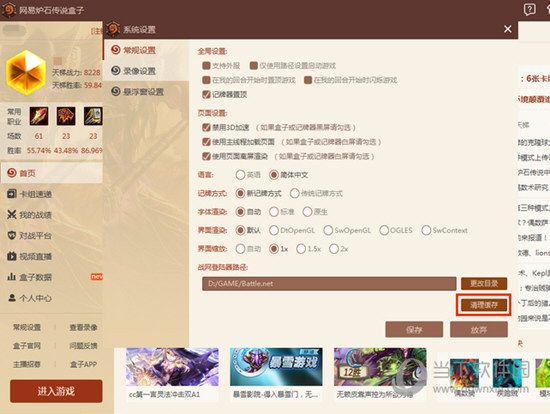Set 字体渲染 to 原生
Viewport: 550px width, 414px height.
pyautogui.click(x=307, y=212)
